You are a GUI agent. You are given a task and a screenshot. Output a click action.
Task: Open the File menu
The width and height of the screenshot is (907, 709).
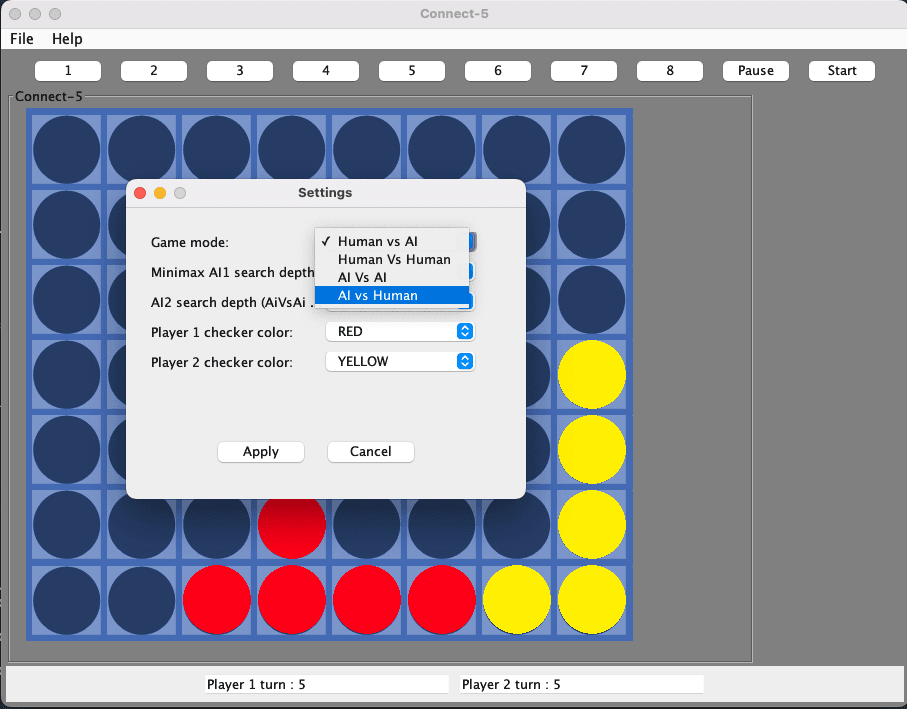click(21, 39)
